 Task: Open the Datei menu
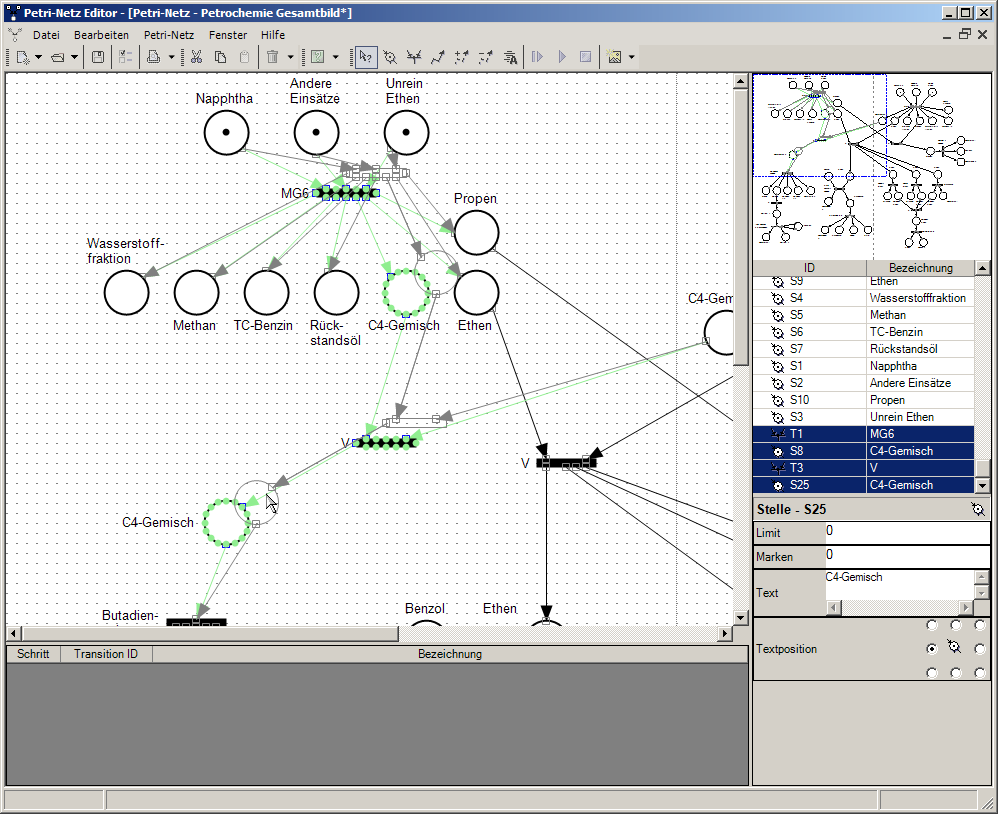[x=46, y=35]
